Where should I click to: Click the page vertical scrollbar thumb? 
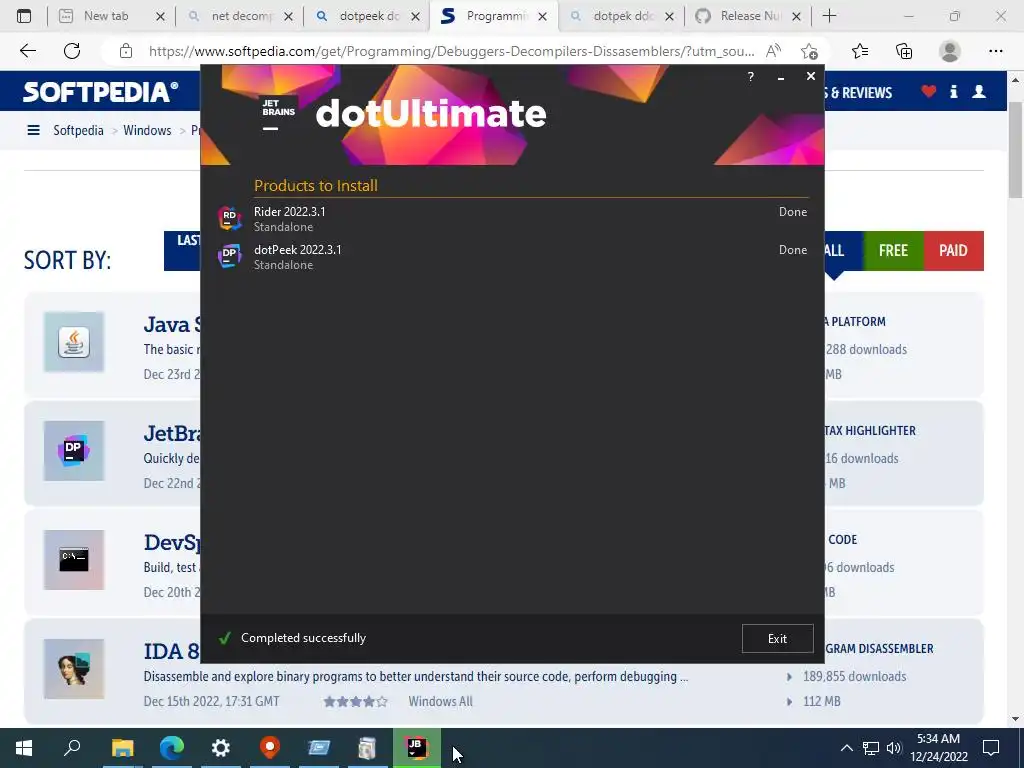click(x=1015, y=150)
